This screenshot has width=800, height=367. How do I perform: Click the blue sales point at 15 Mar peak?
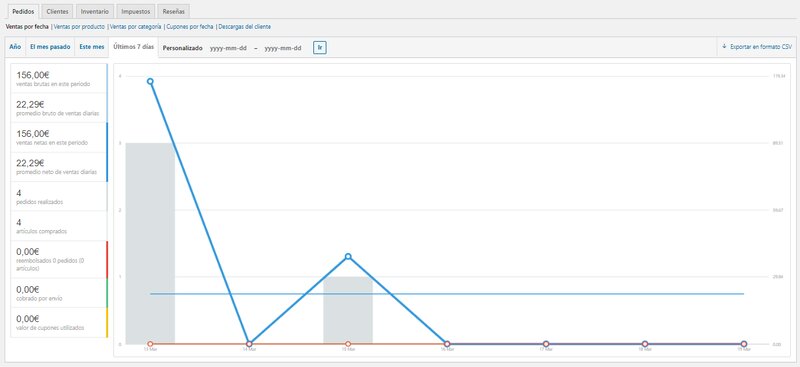pos(348,256)
